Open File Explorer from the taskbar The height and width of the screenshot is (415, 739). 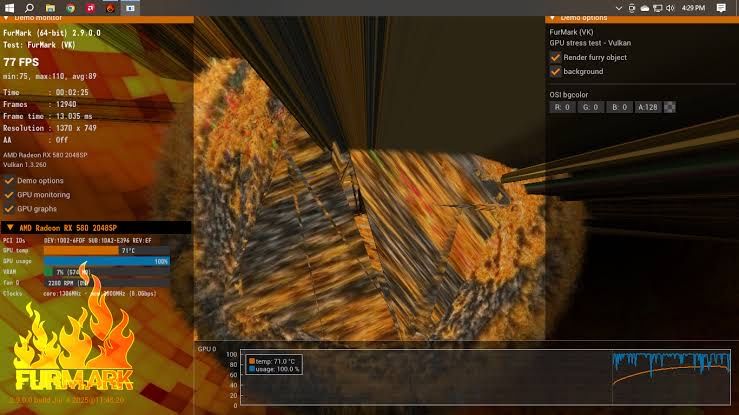pyautogui.click(x=50, y=8)
